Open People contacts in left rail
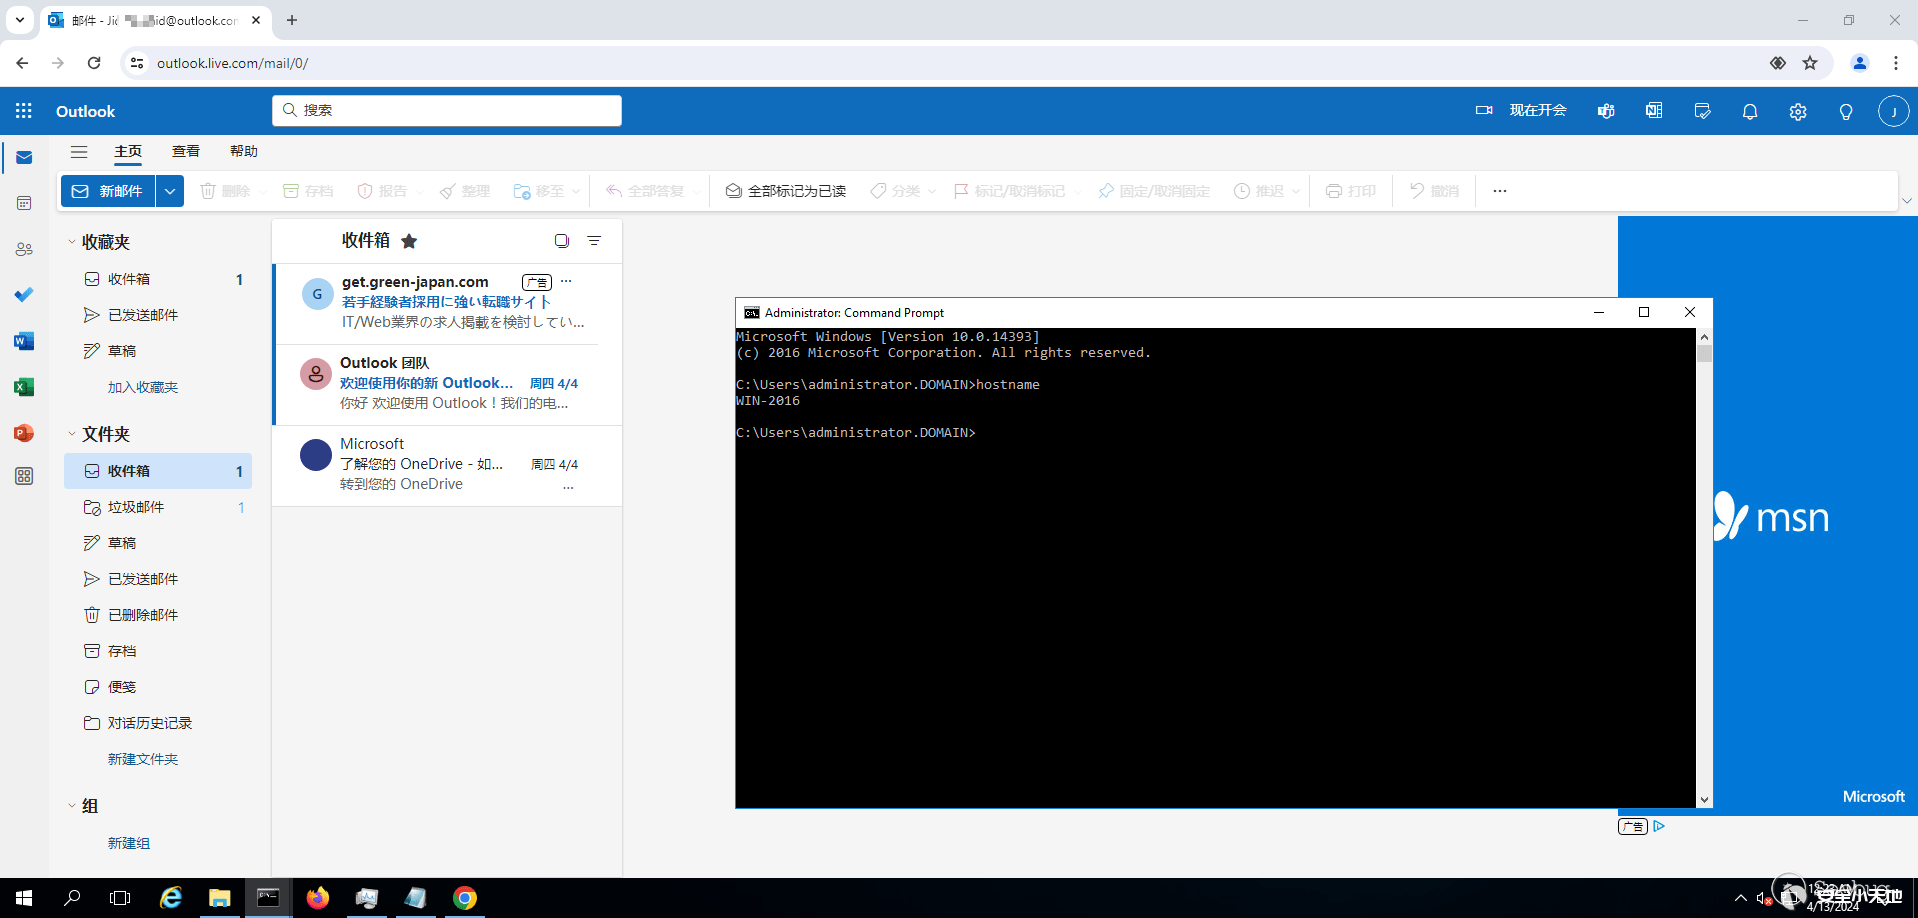This screenshot has height=918, width=1918. coord(24,249)
